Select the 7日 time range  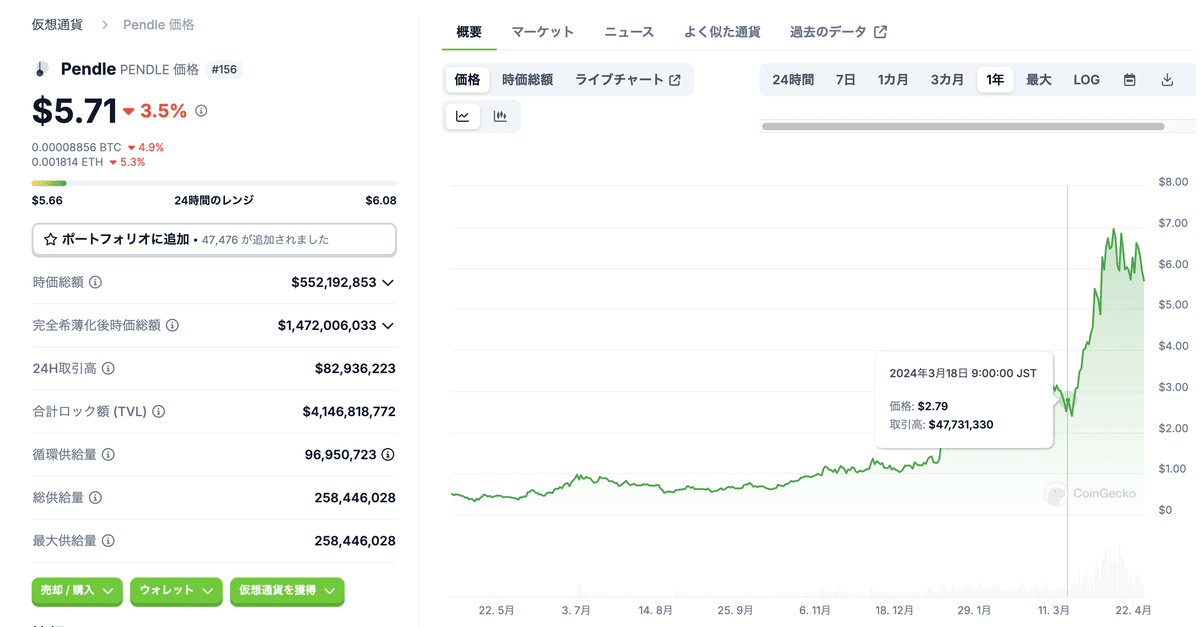pyautogui.click(x=846, y=80)
